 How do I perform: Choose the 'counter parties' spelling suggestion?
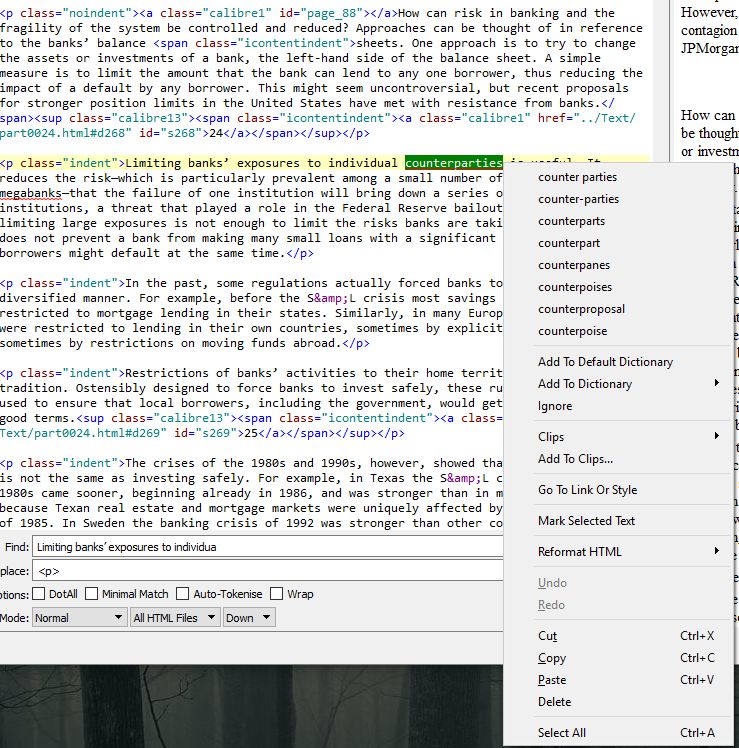coord(577,177)
